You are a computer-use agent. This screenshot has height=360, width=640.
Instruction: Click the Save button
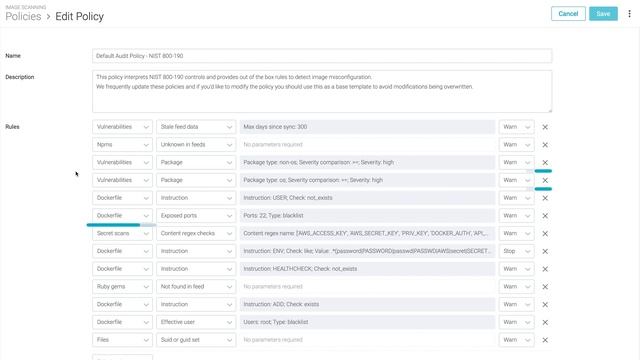603,13
